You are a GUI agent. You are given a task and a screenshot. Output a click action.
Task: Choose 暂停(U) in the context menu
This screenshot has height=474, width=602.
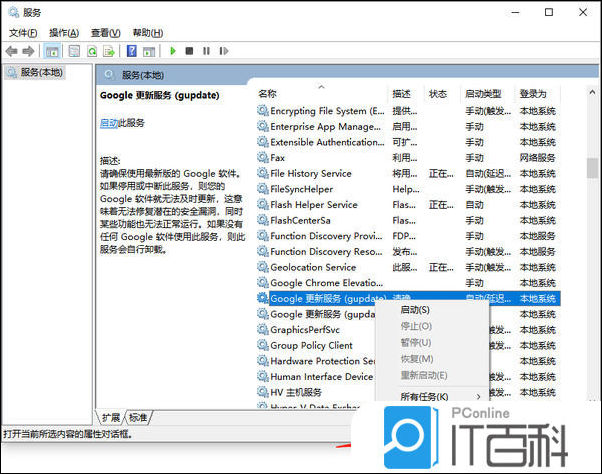[x=416, y=342]
